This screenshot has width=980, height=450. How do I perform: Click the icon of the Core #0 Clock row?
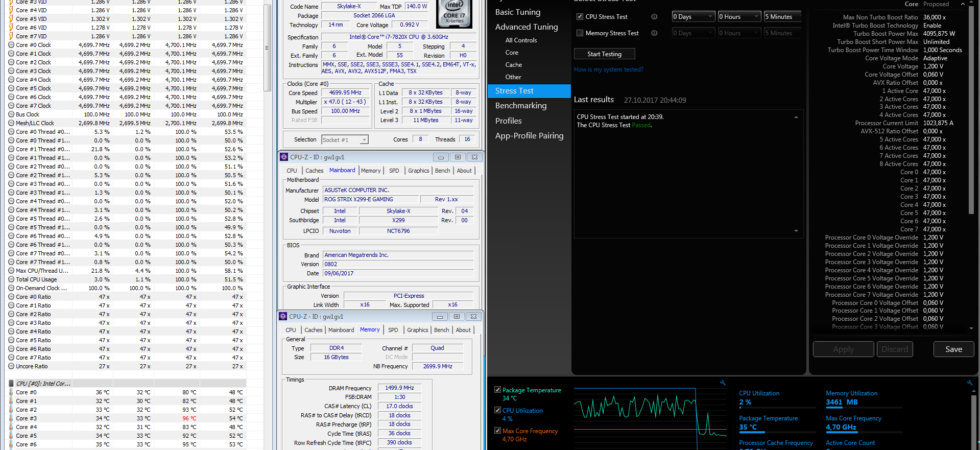pyautogui.click(x=11, y=45)
